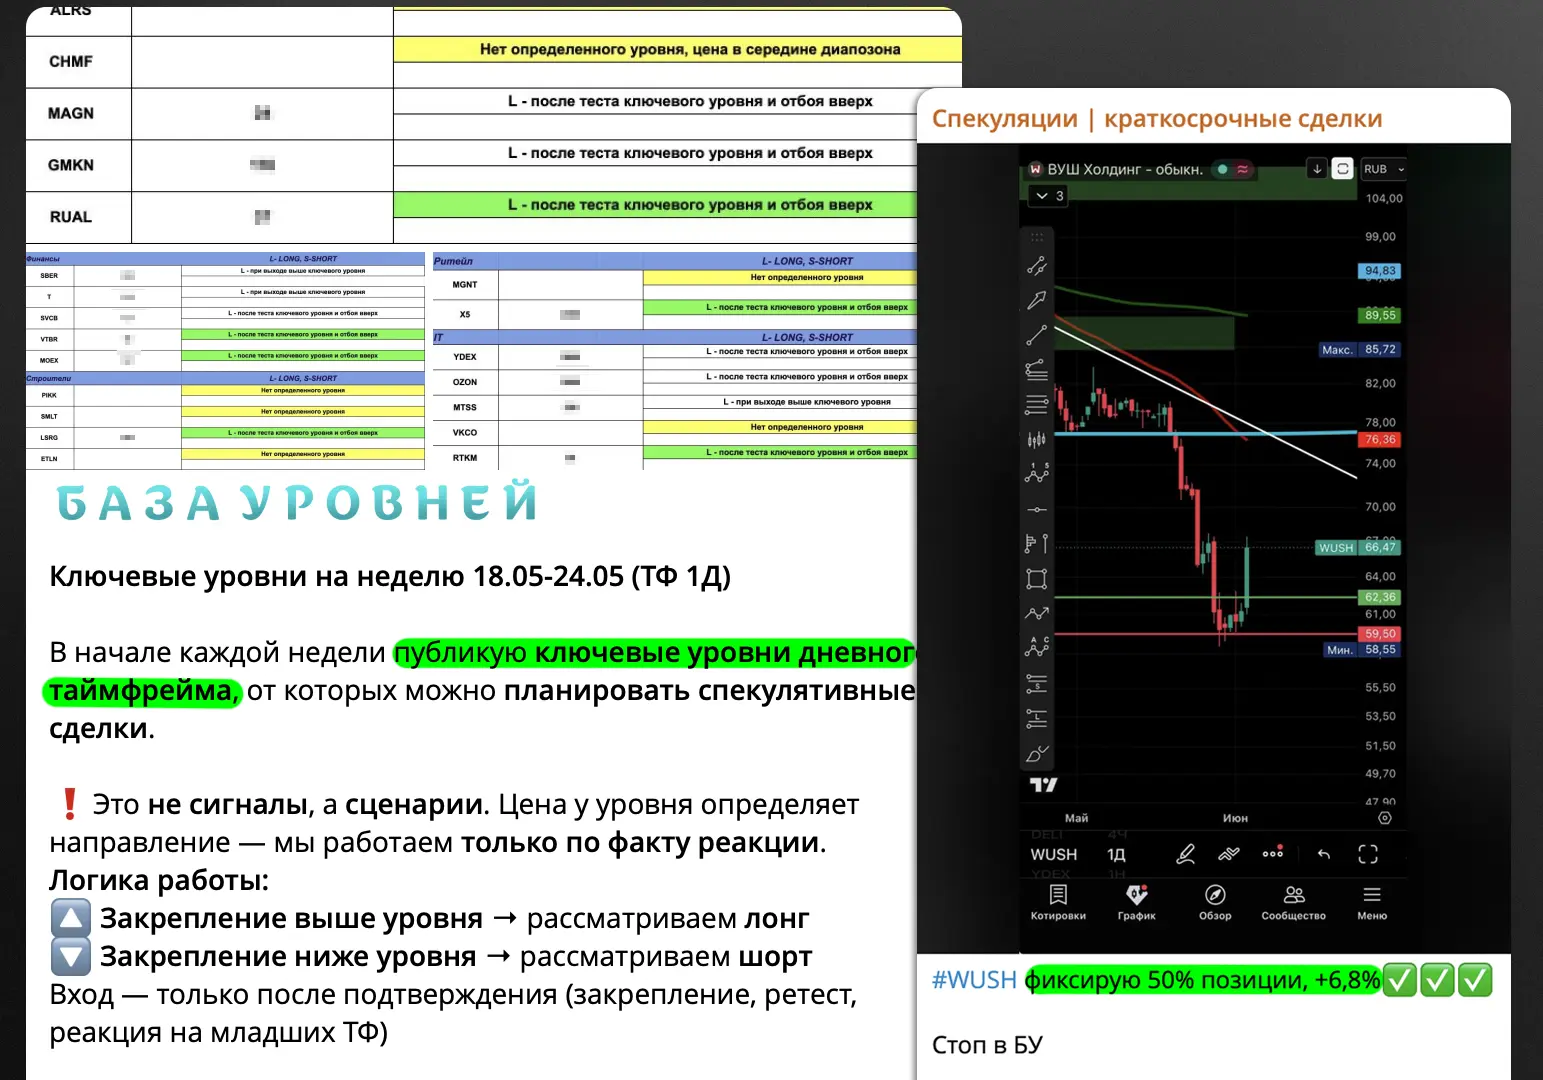This screenshot has width=1543, height=1080.
Task: Open the RUB currency dropdown
Action: 1384,169
